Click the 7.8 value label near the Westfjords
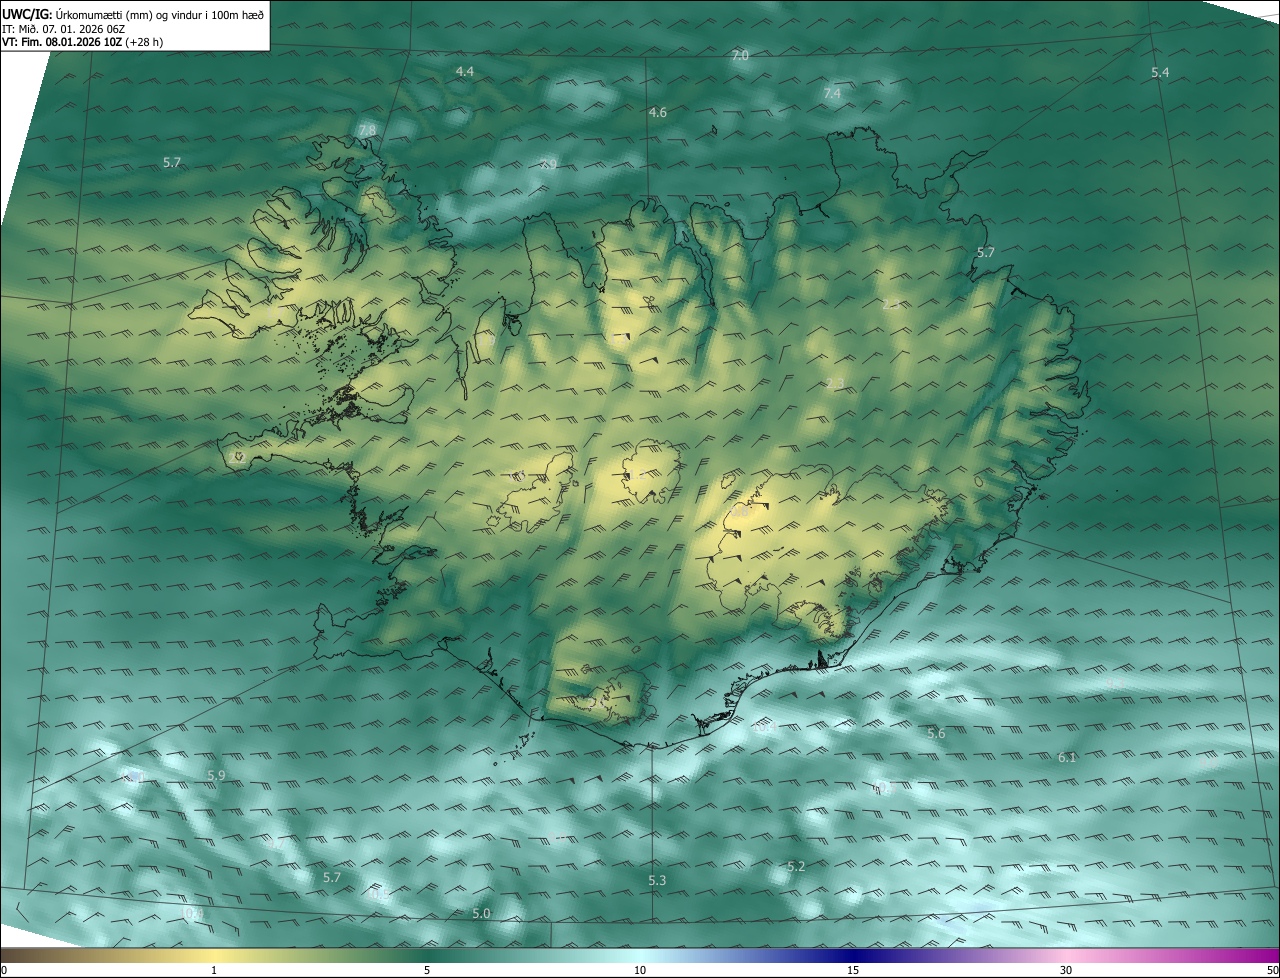The height and width of the screenshot is (978, 1280). point(367,131)
